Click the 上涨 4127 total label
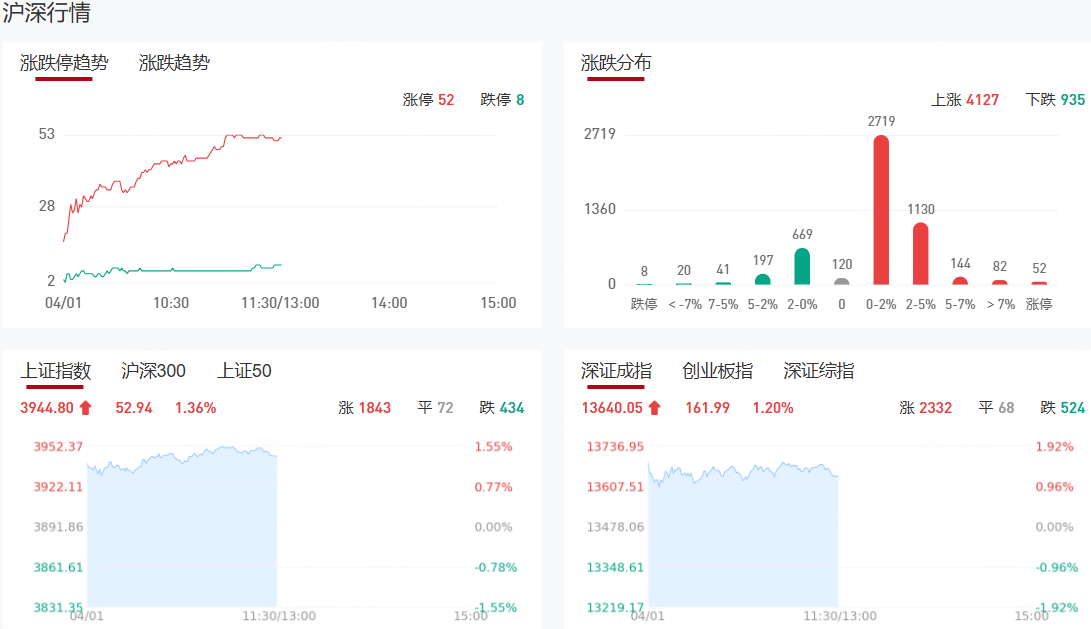The image size is (1091, 629). click(x=964, y=100)
